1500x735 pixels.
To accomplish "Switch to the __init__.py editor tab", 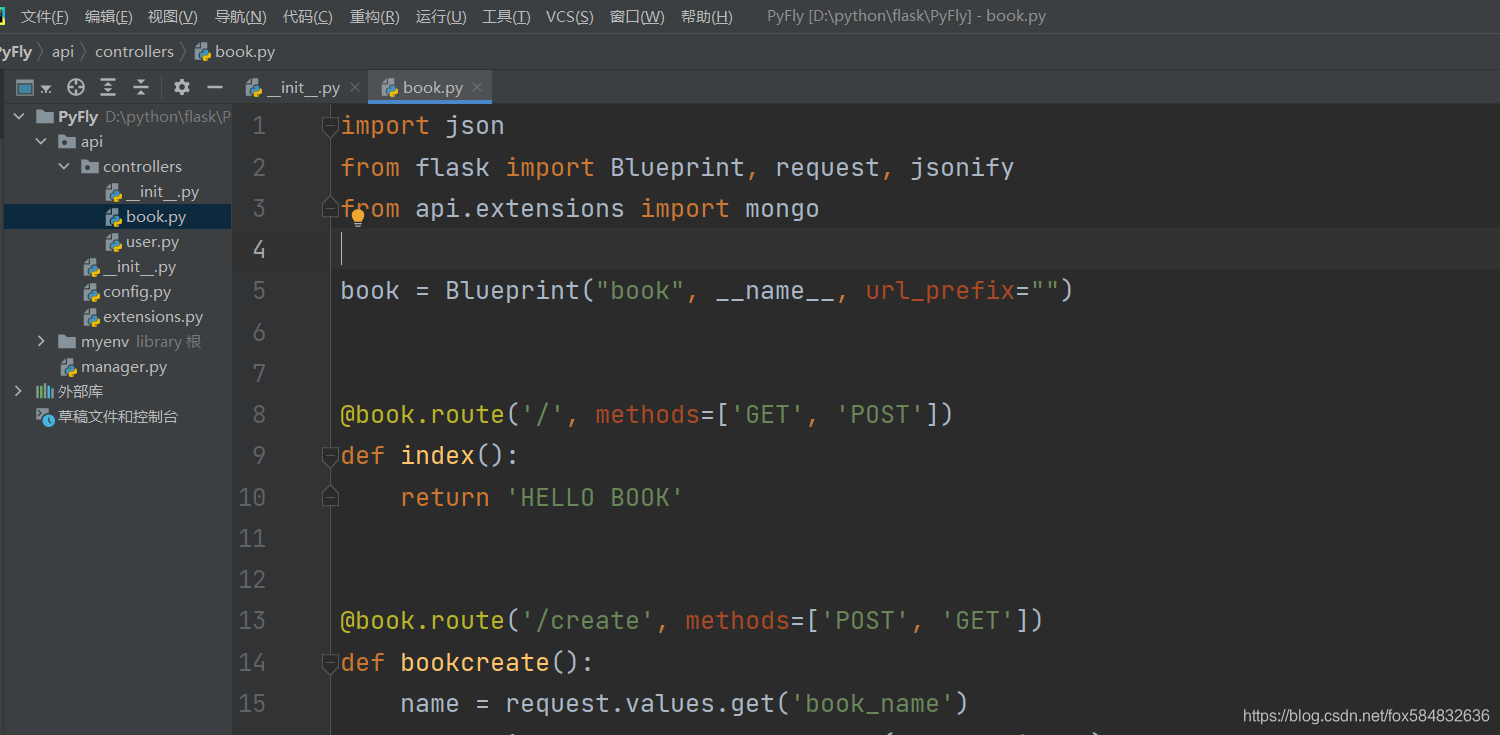I will [x=302, y=88].
